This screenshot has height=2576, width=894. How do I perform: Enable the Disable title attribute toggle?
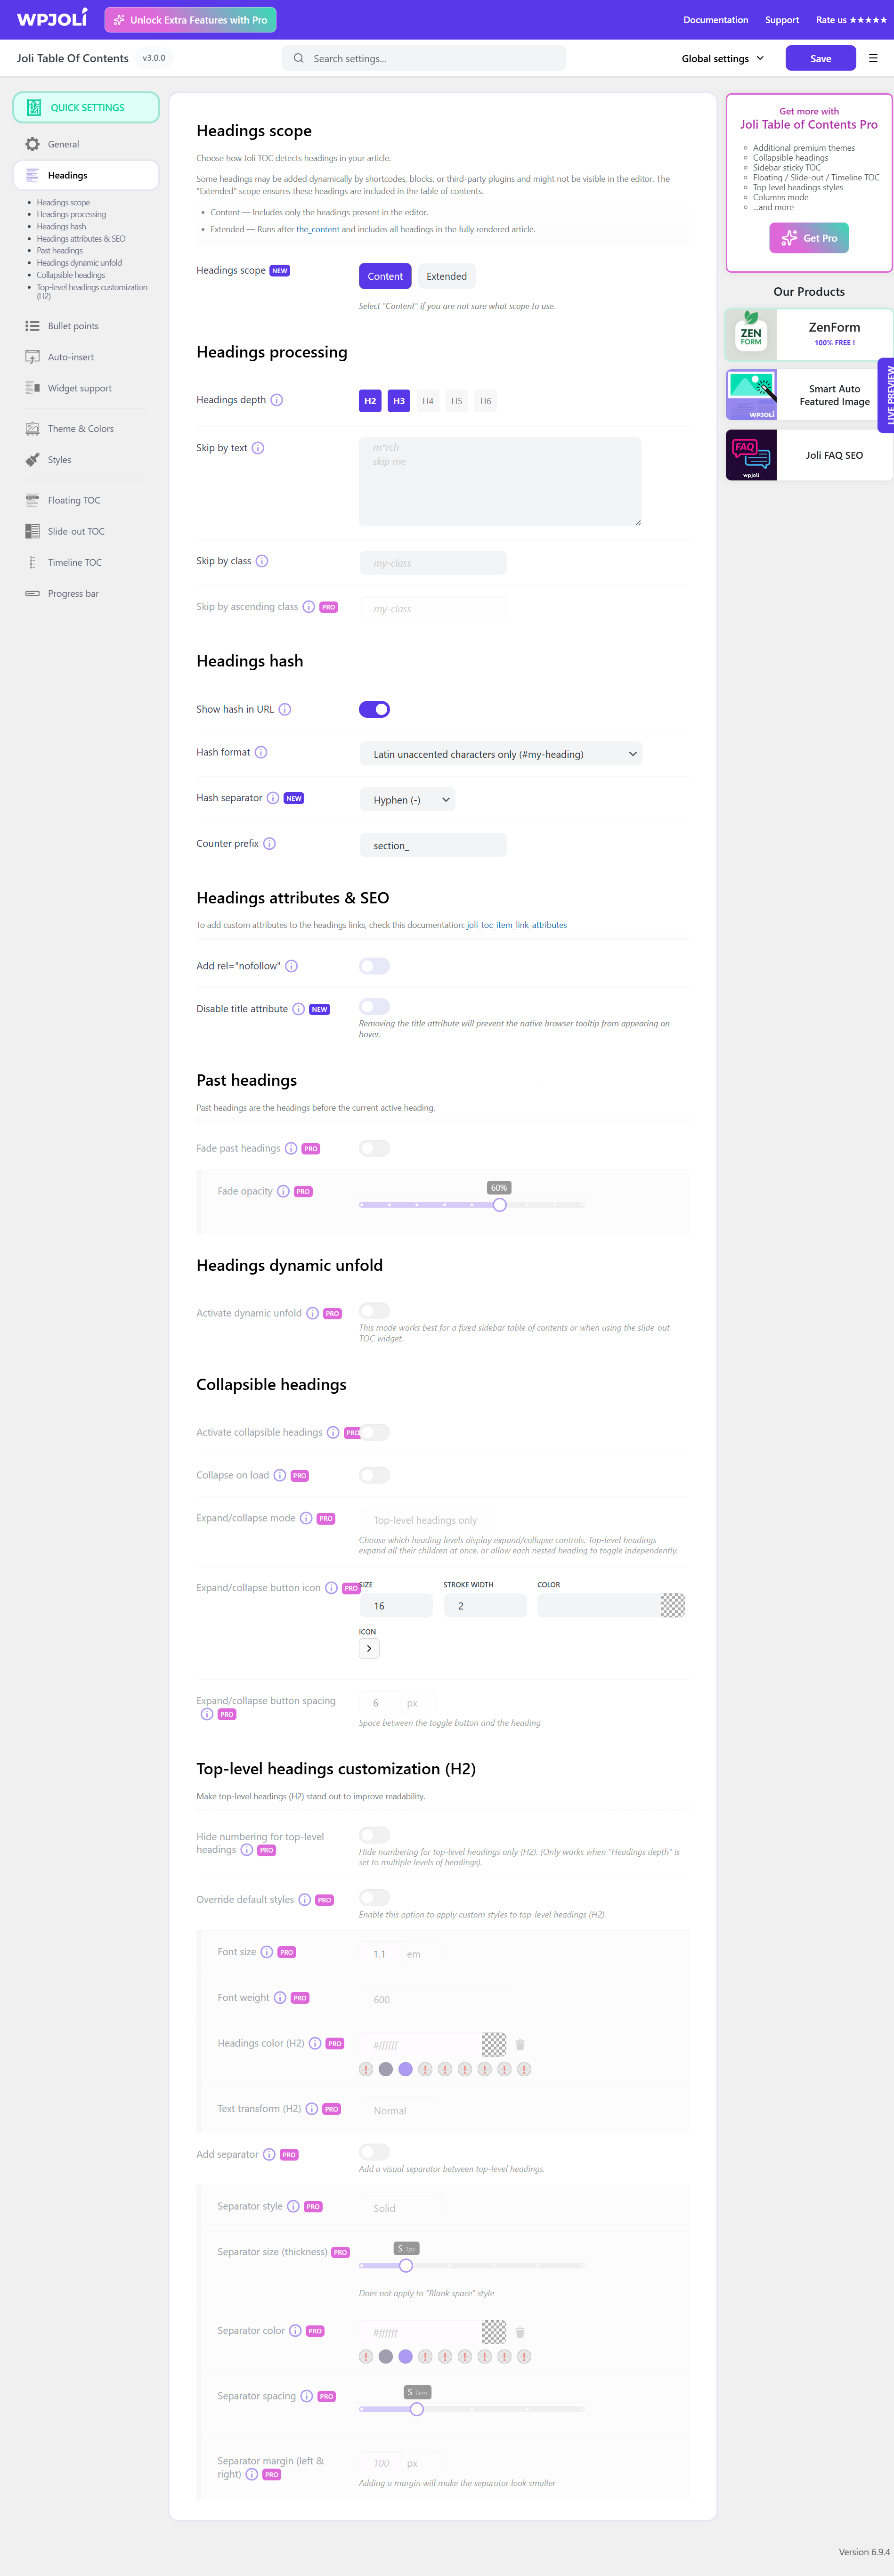pyautogui.click(x=374, y=1006)
